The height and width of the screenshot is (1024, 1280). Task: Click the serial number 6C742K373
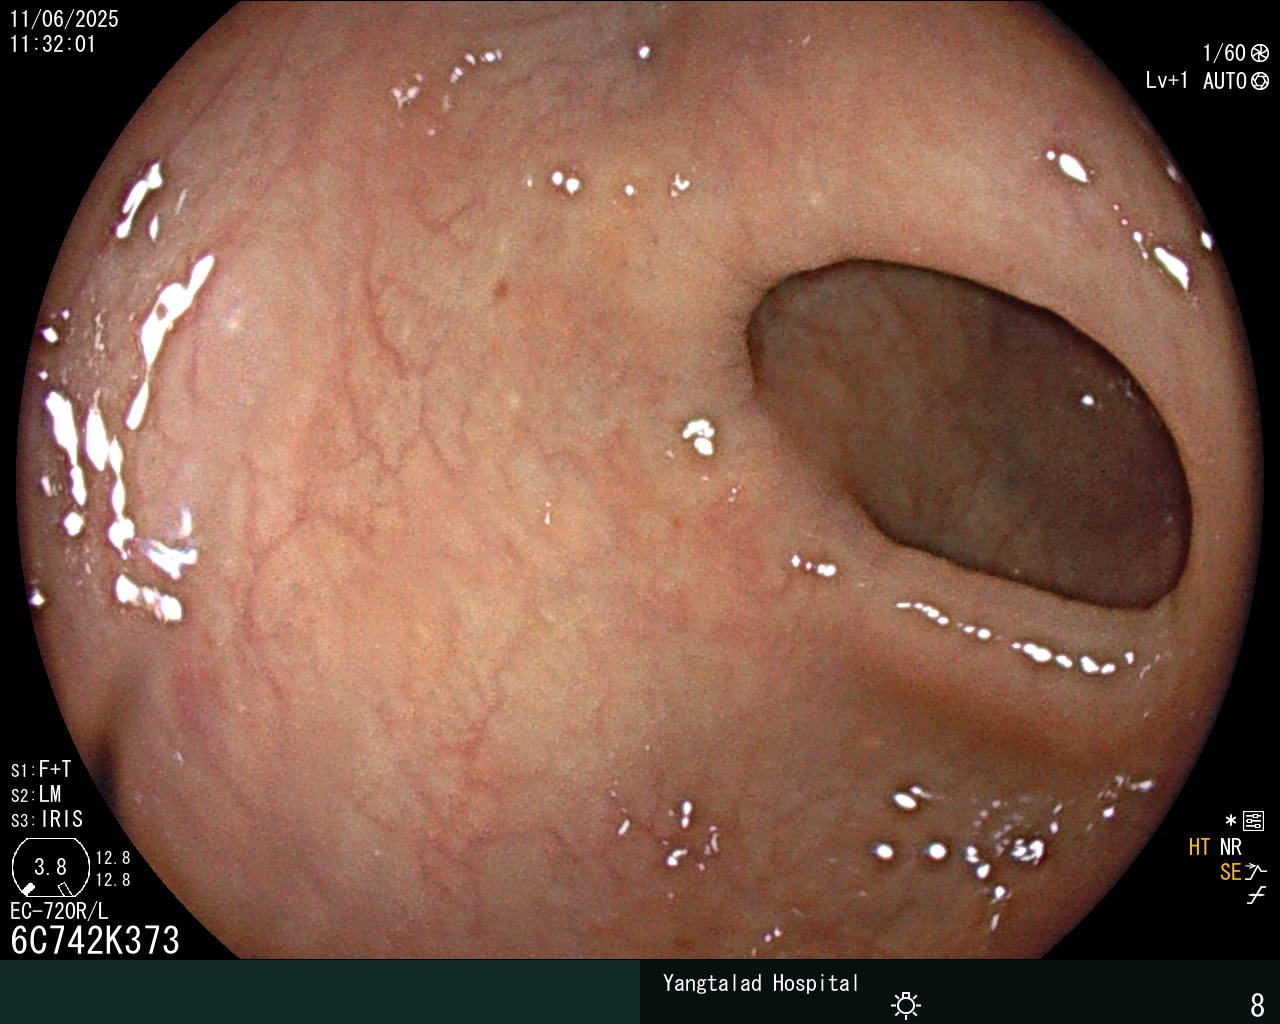95,940
